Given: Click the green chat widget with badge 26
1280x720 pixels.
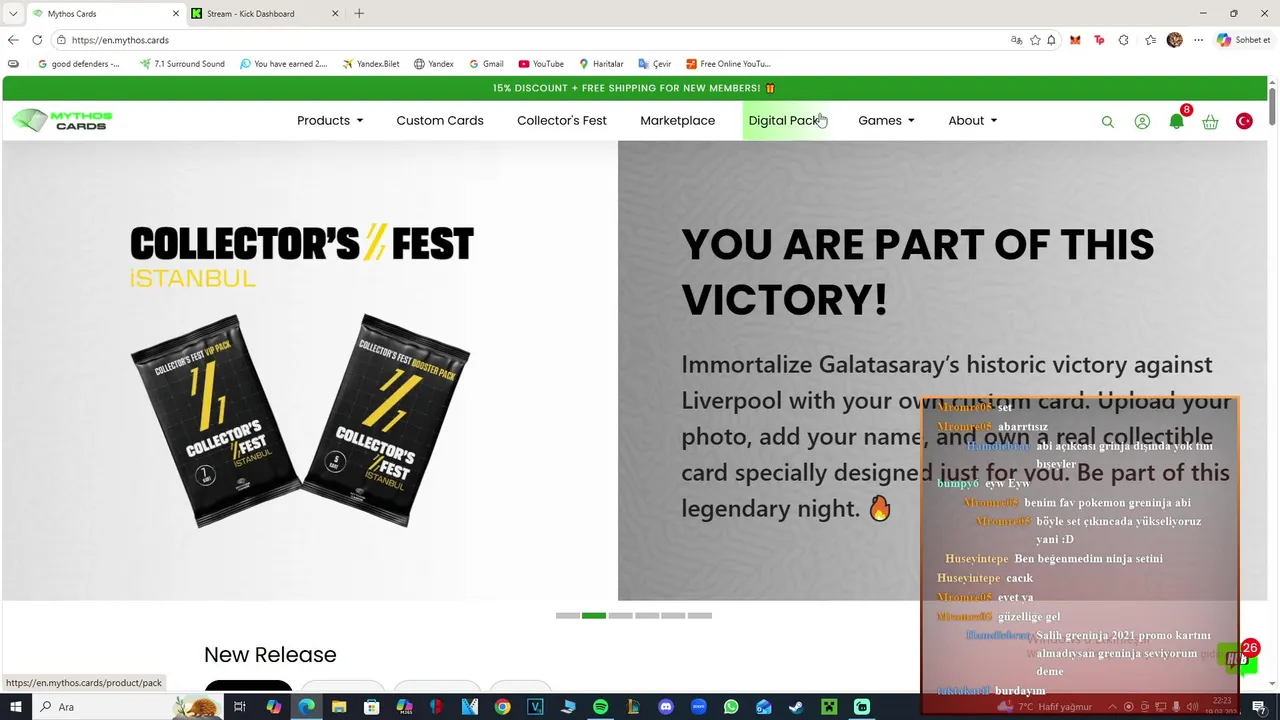Looking at the screenshot, I should coord(1238,658).
